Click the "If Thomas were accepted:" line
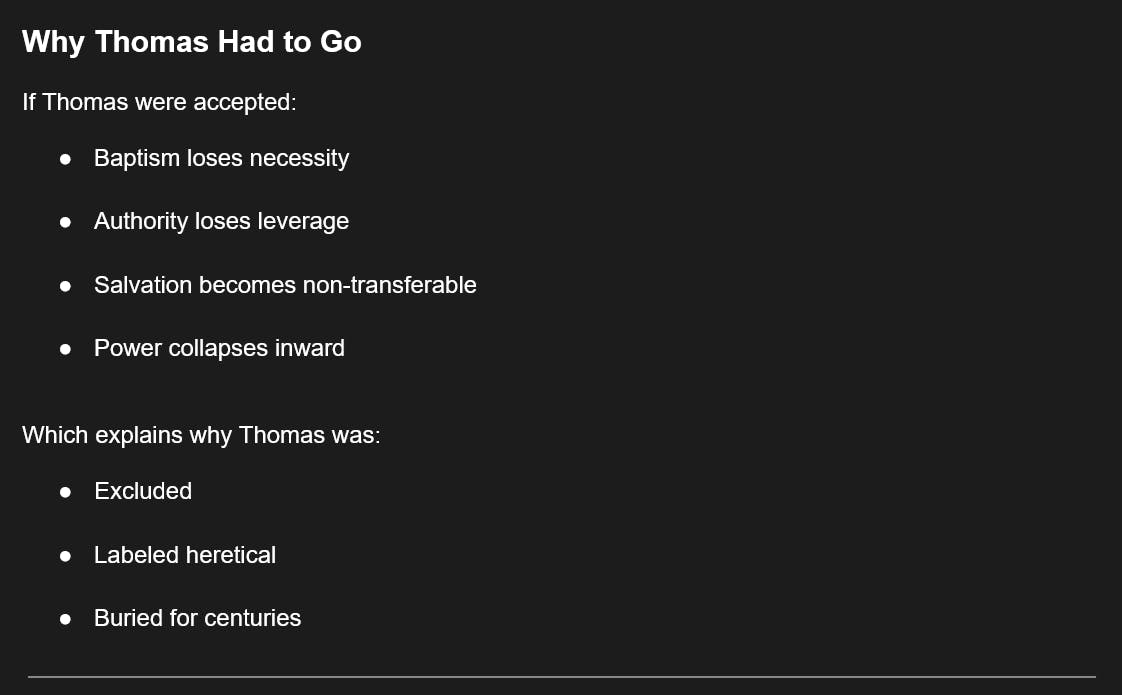Viewport: 1122px width, 695px height. tap(159, 102)
